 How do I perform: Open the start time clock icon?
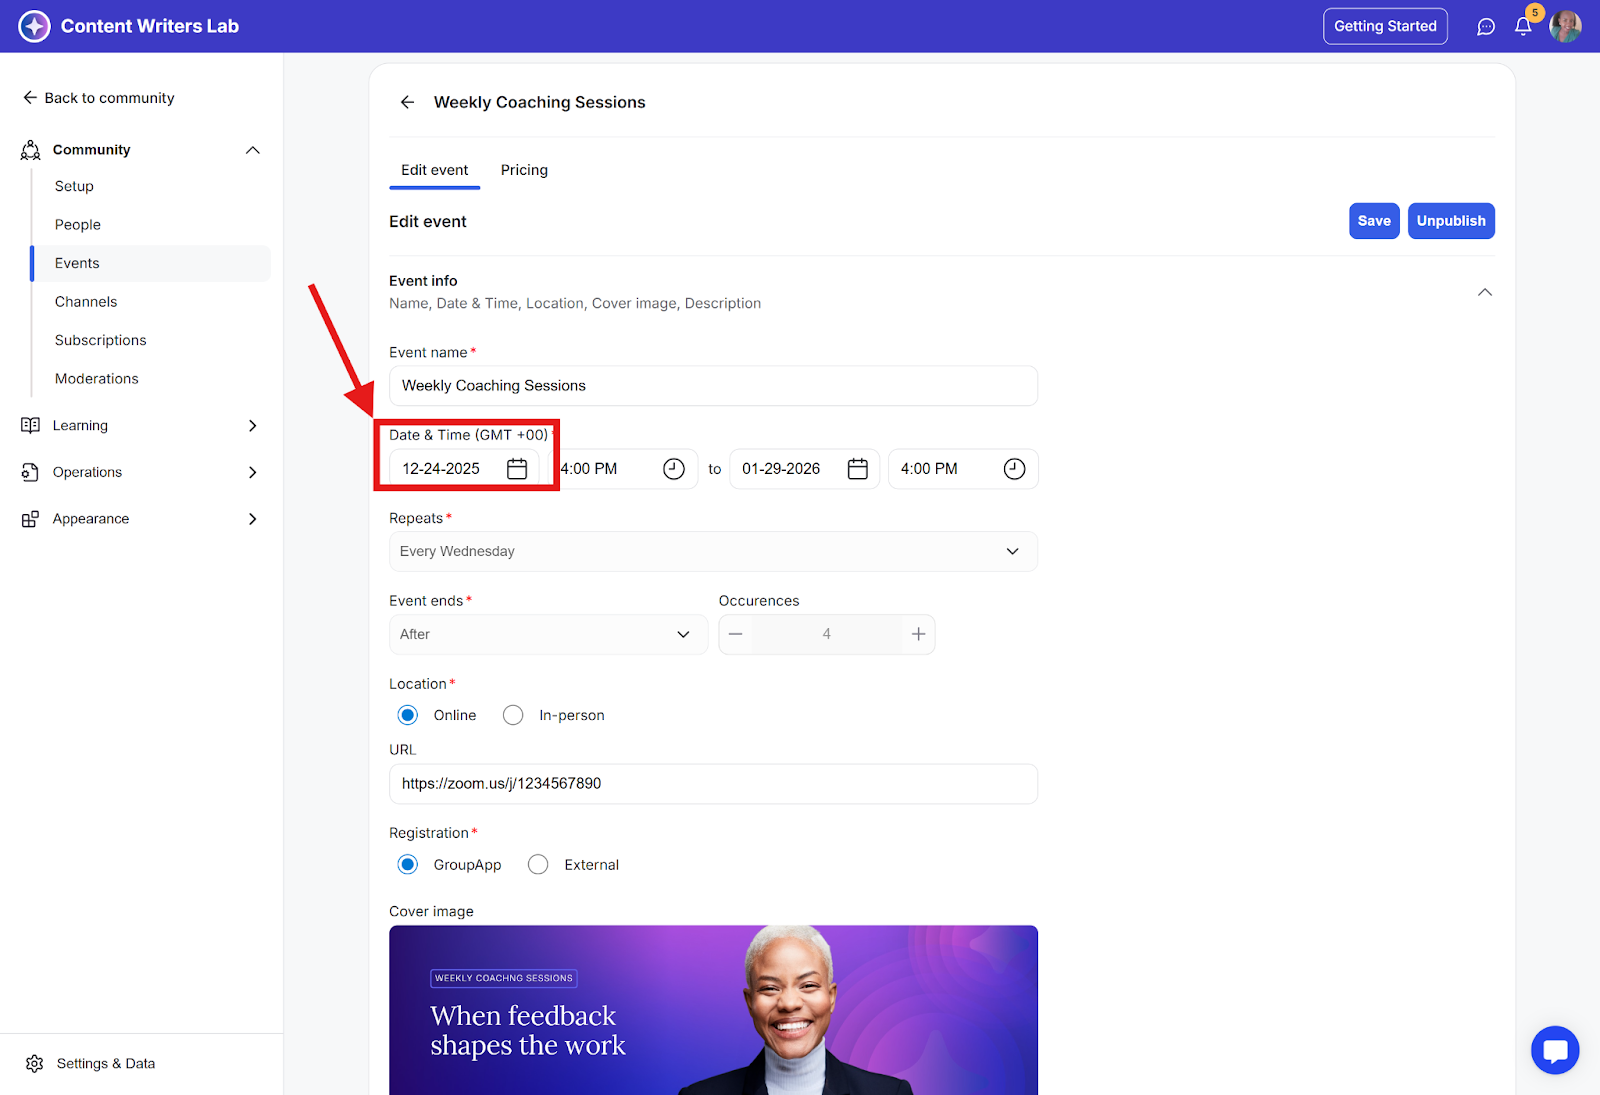tap(674, 469)
